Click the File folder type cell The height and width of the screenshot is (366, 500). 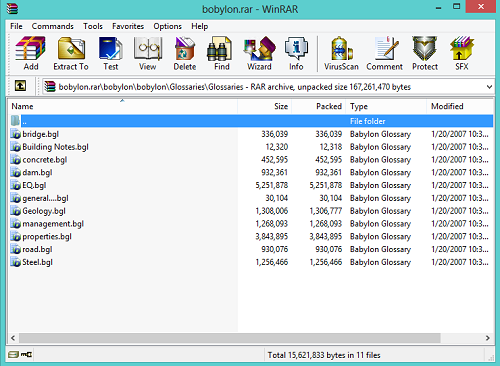pyautogui.click(x=368, y=121)
